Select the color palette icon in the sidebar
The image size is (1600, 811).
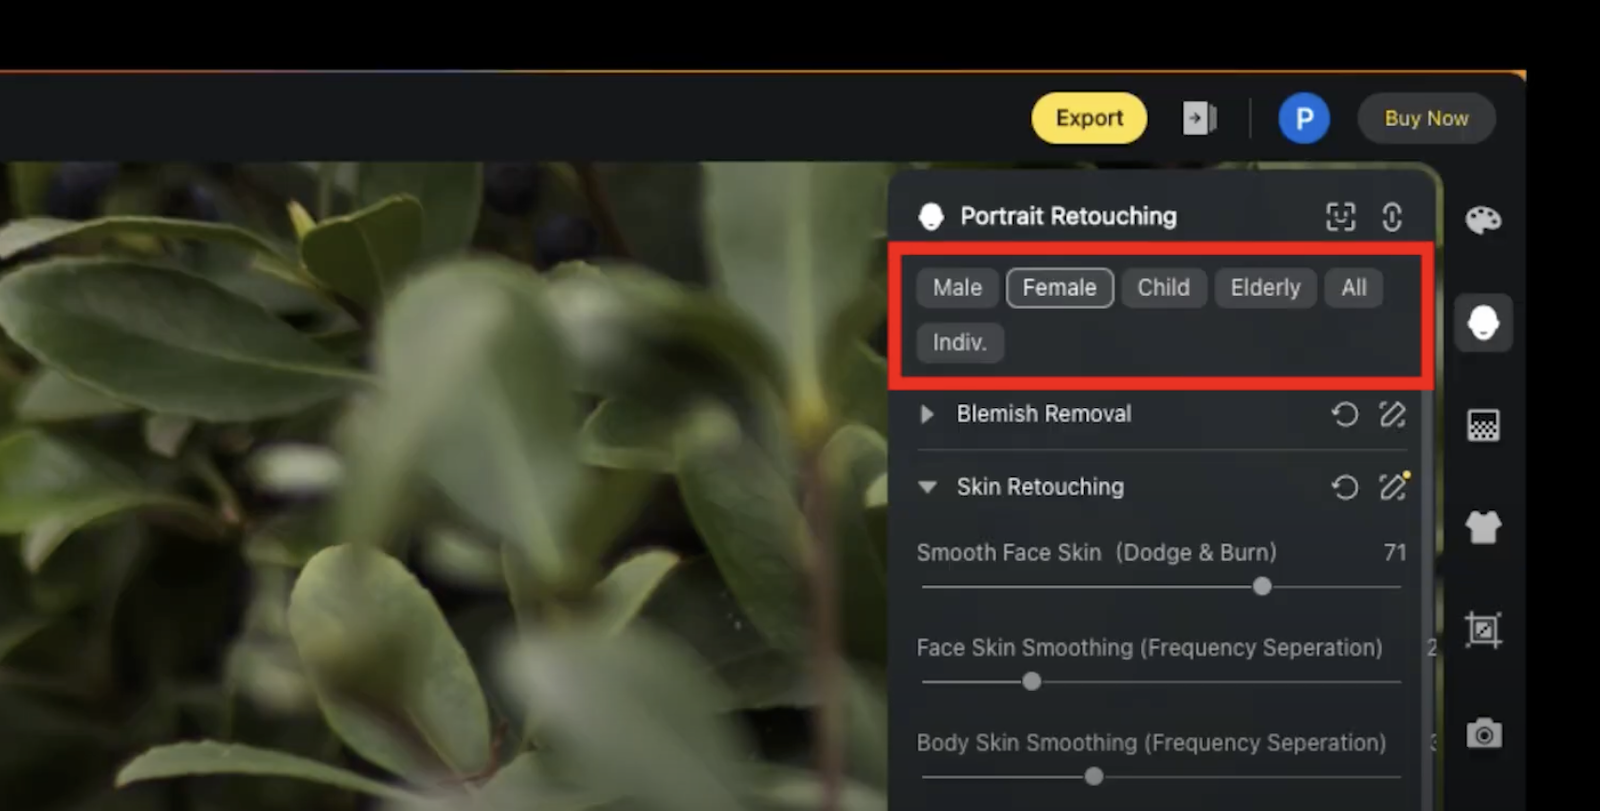(x=1484, y=220)
